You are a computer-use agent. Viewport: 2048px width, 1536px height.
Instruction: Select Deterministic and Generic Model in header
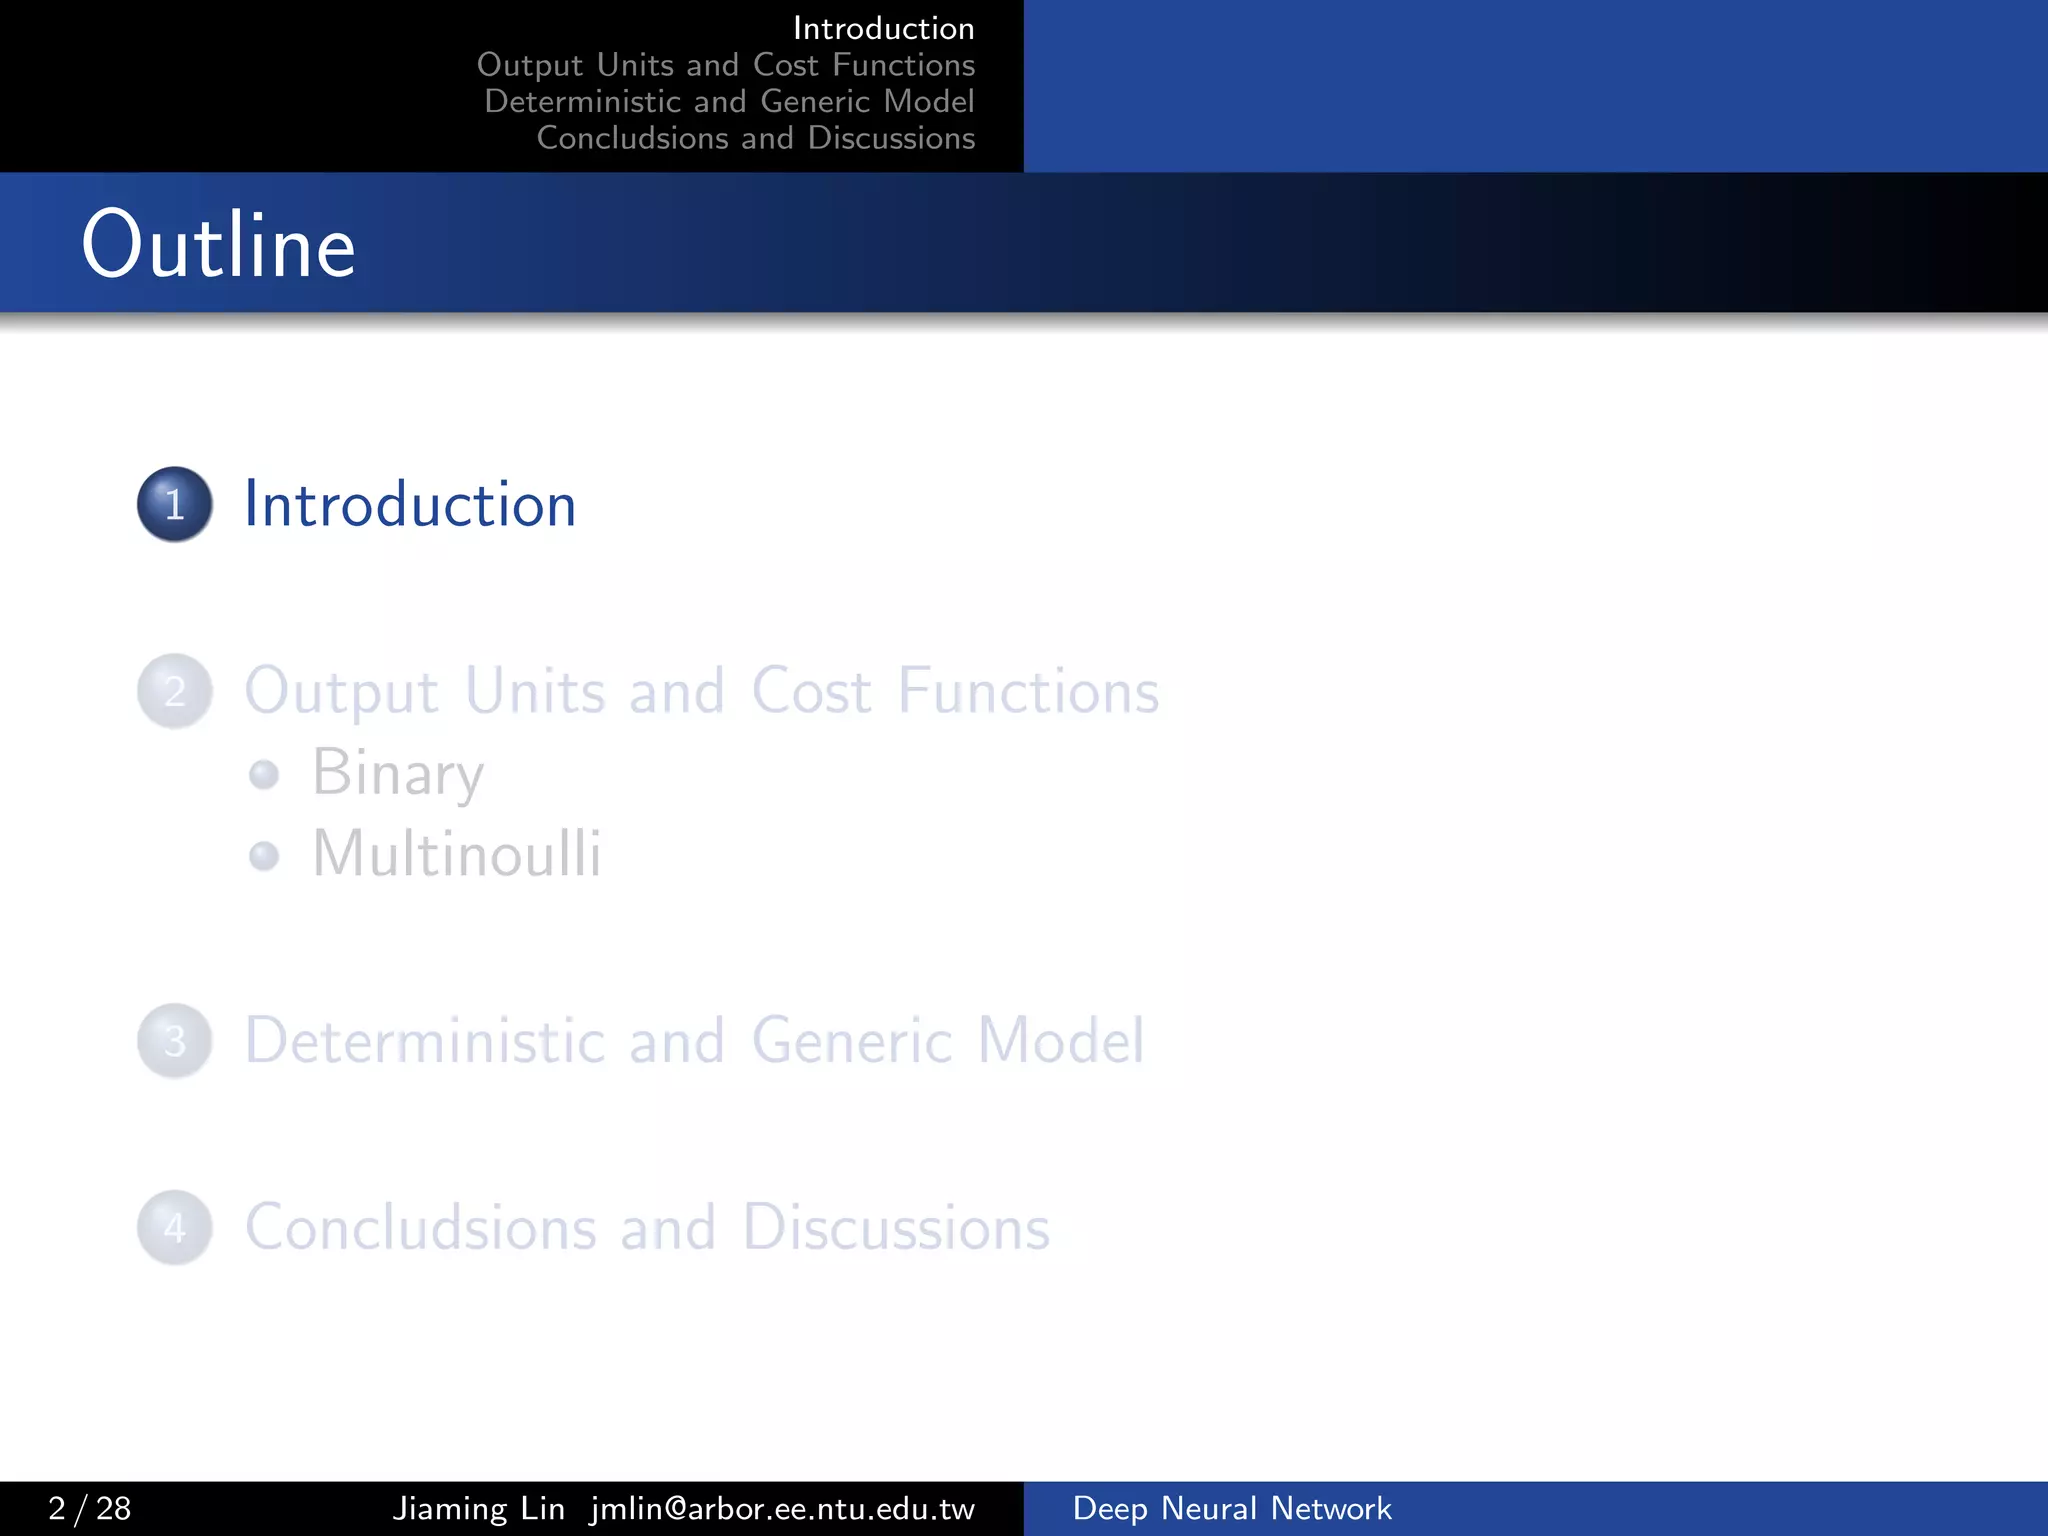[x=729, y=101]
